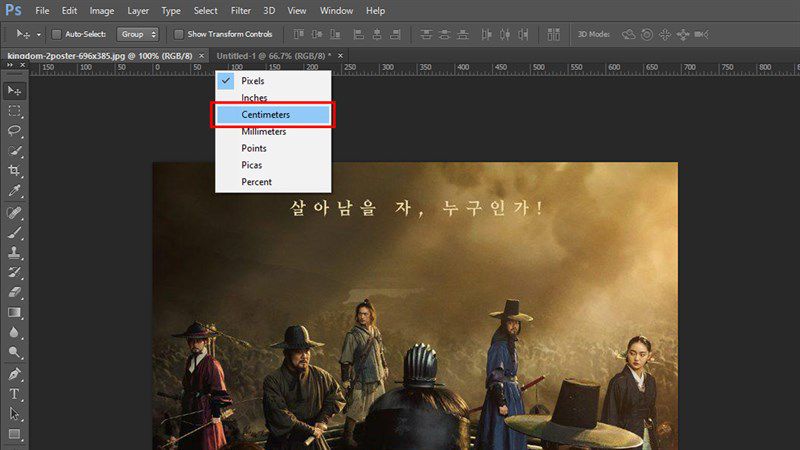This screenshot has height=450, width=800.
Task: Select the Eyedropper tool
Action: pyautogui.click(x=14, y=191)
